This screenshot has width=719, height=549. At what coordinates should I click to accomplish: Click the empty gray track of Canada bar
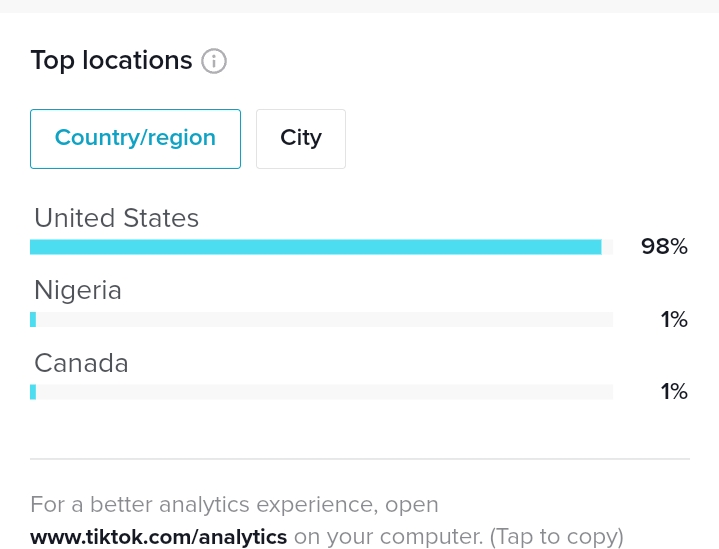tap(325, 392)
